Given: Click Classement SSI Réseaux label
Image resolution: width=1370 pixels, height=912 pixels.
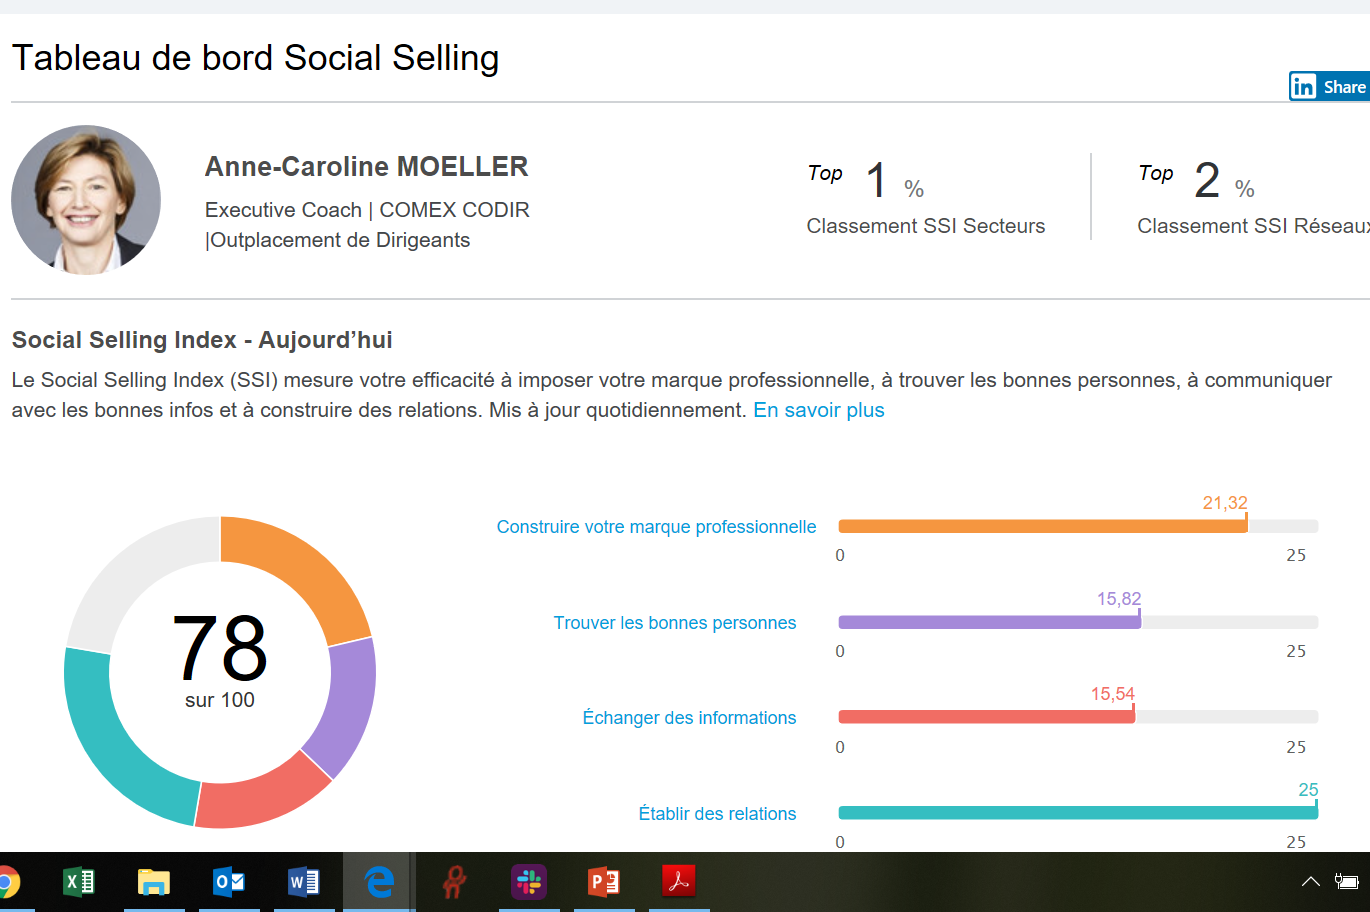Looking at the screenshot, I should (x=1253, y=226).
